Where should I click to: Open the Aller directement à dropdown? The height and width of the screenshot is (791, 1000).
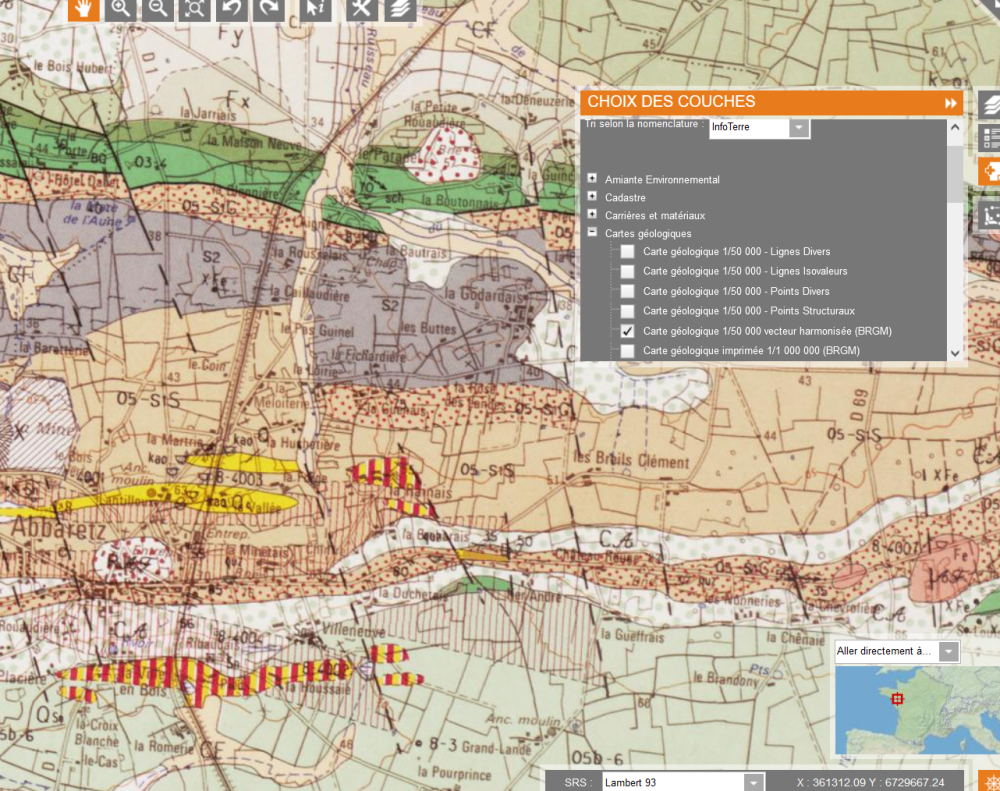tap(948, 652)
